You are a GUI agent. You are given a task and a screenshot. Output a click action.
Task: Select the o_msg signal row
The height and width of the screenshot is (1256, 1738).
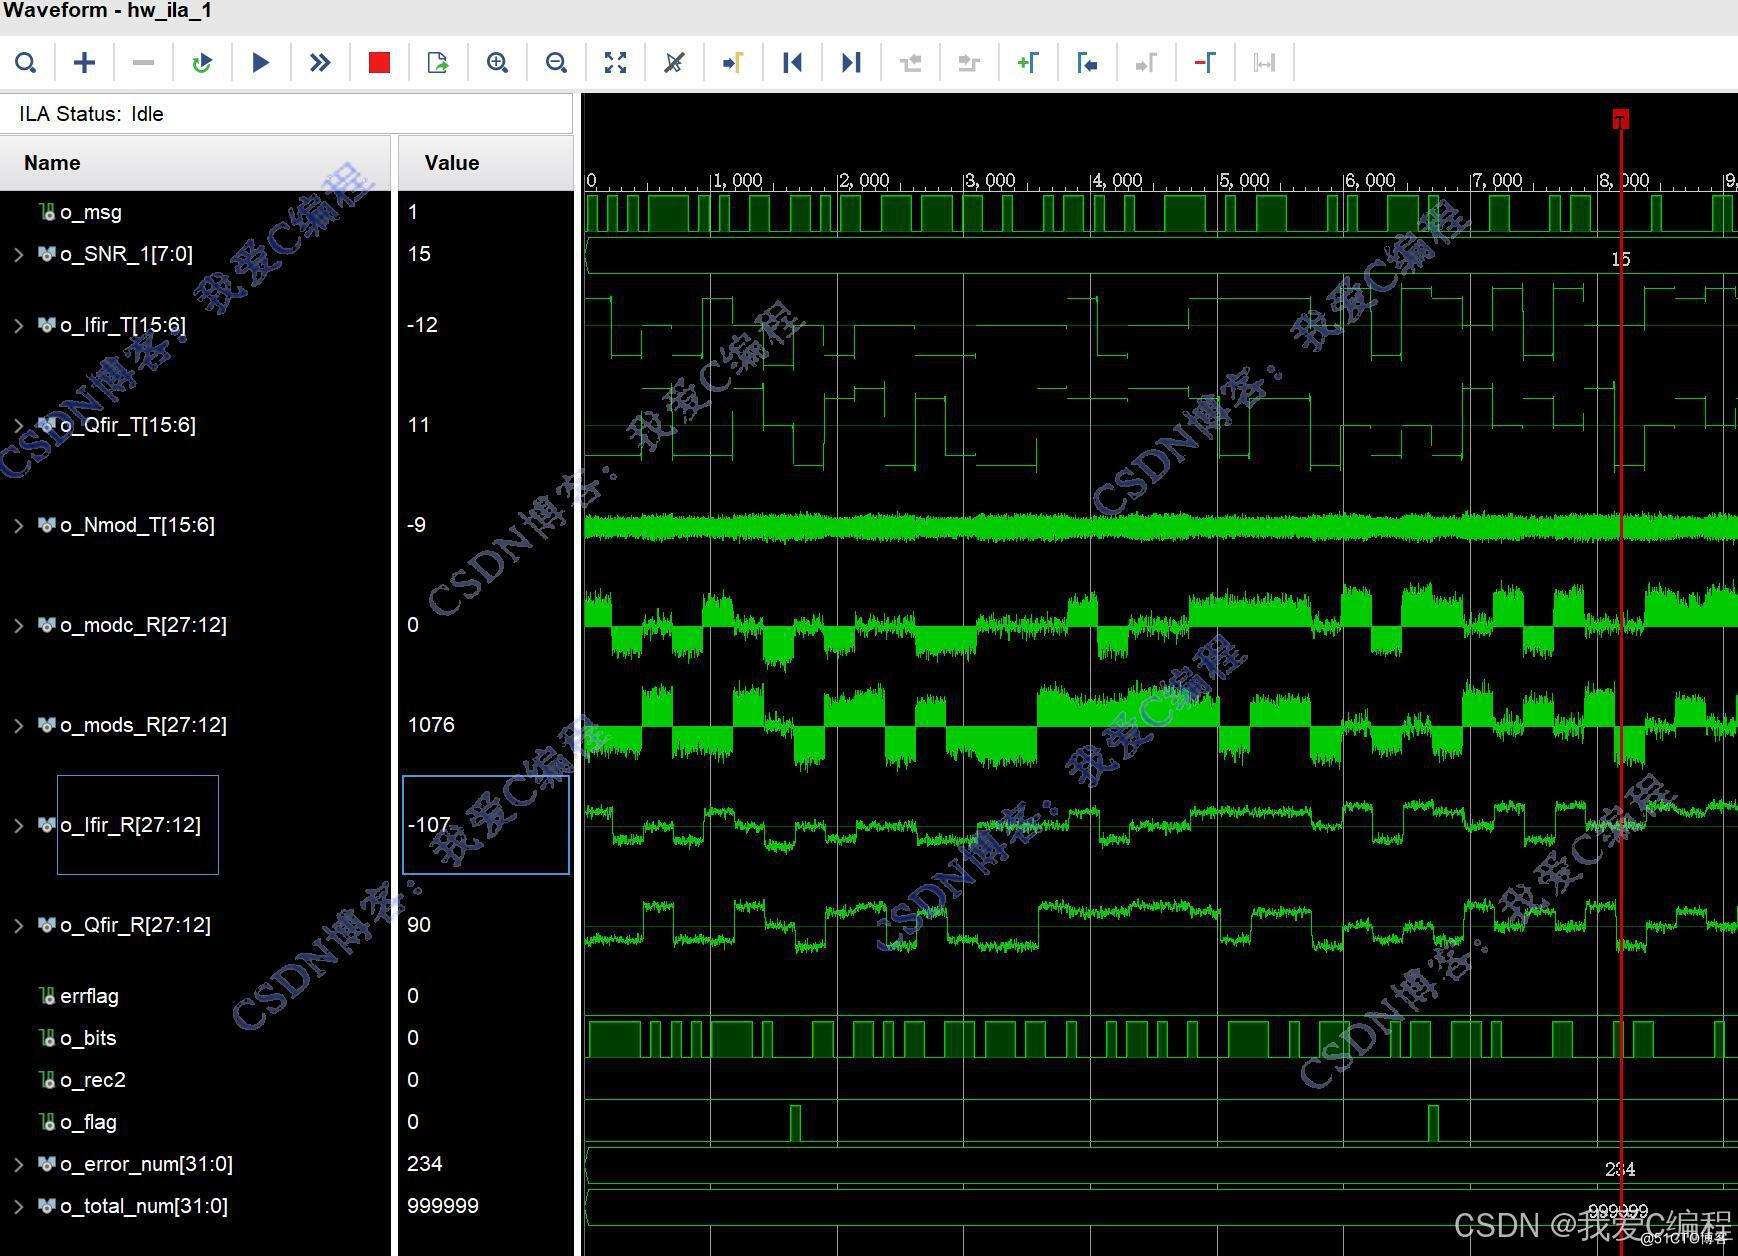click(x=91, y=212)
